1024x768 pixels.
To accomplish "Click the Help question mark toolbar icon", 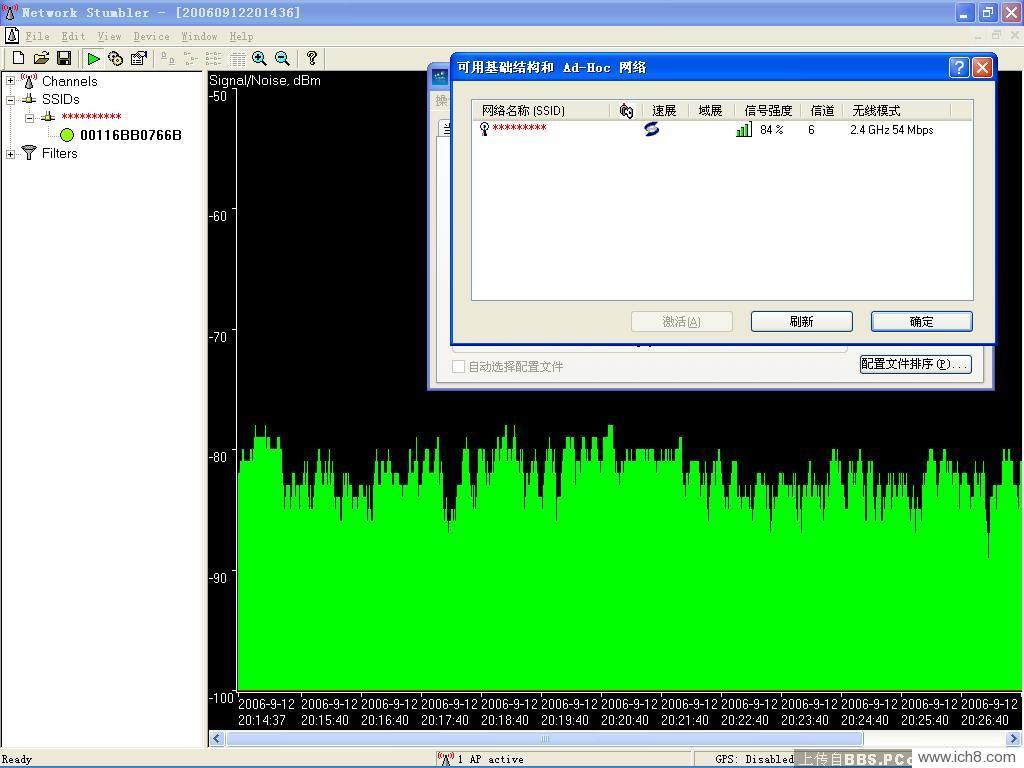I will 311,59.
